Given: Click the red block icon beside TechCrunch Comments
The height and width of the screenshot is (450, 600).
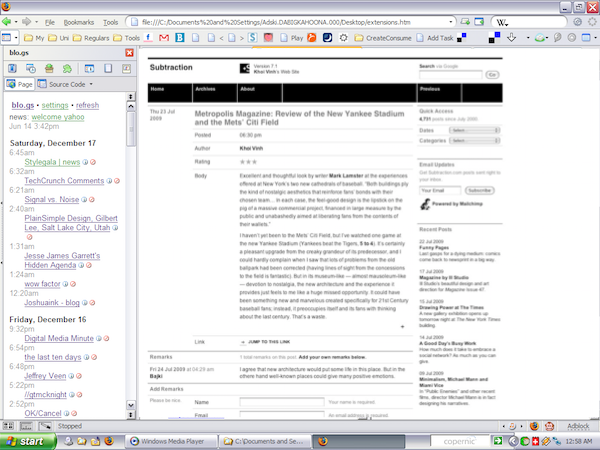Looking at the screenshot, I should 119,181.
